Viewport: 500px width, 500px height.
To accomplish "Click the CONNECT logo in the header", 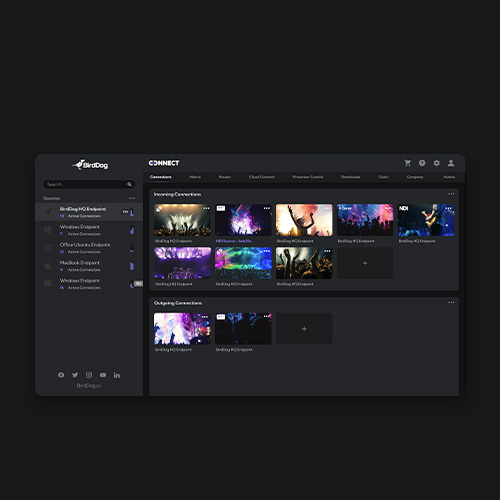I will point(164,163).
